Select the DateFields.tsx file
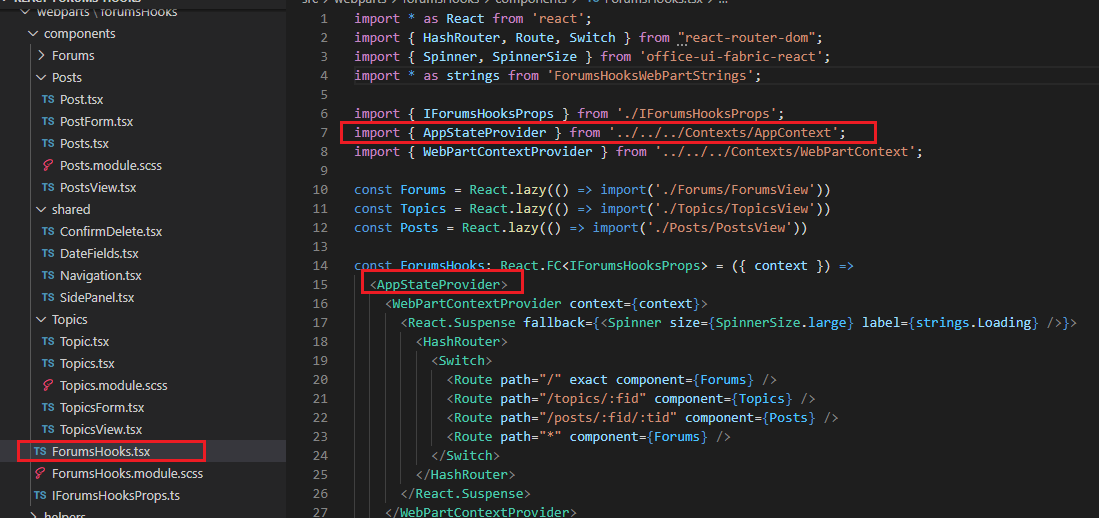The height and width of the screenshot is (518, 1099). [x=99, y=253]
